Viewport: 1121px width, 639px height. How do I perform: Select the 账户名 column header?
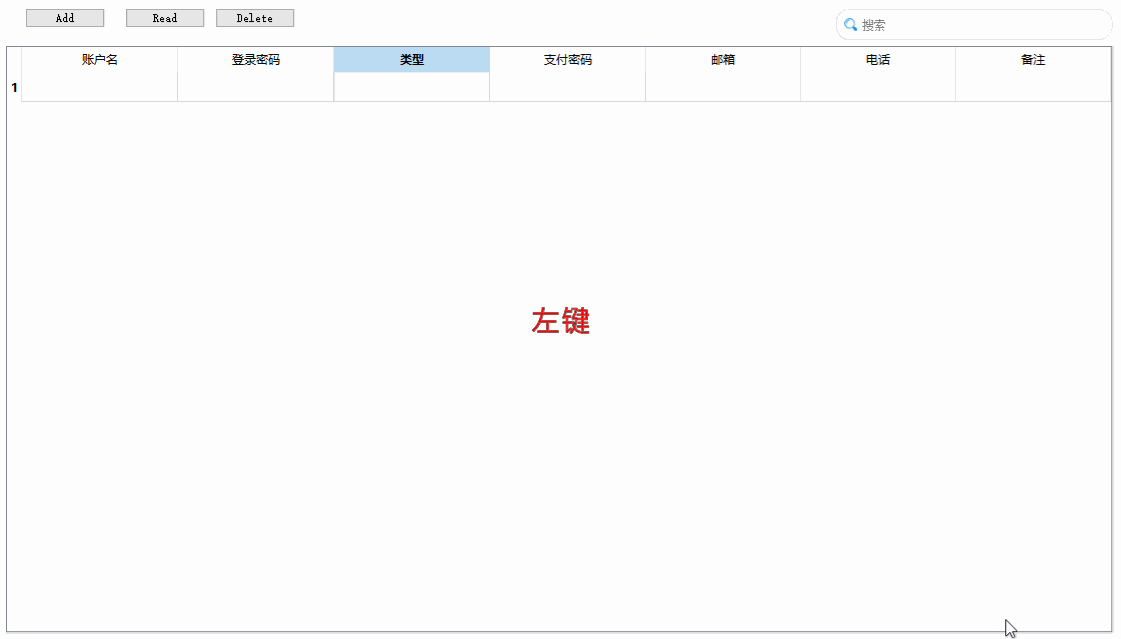tap(98, 59)
